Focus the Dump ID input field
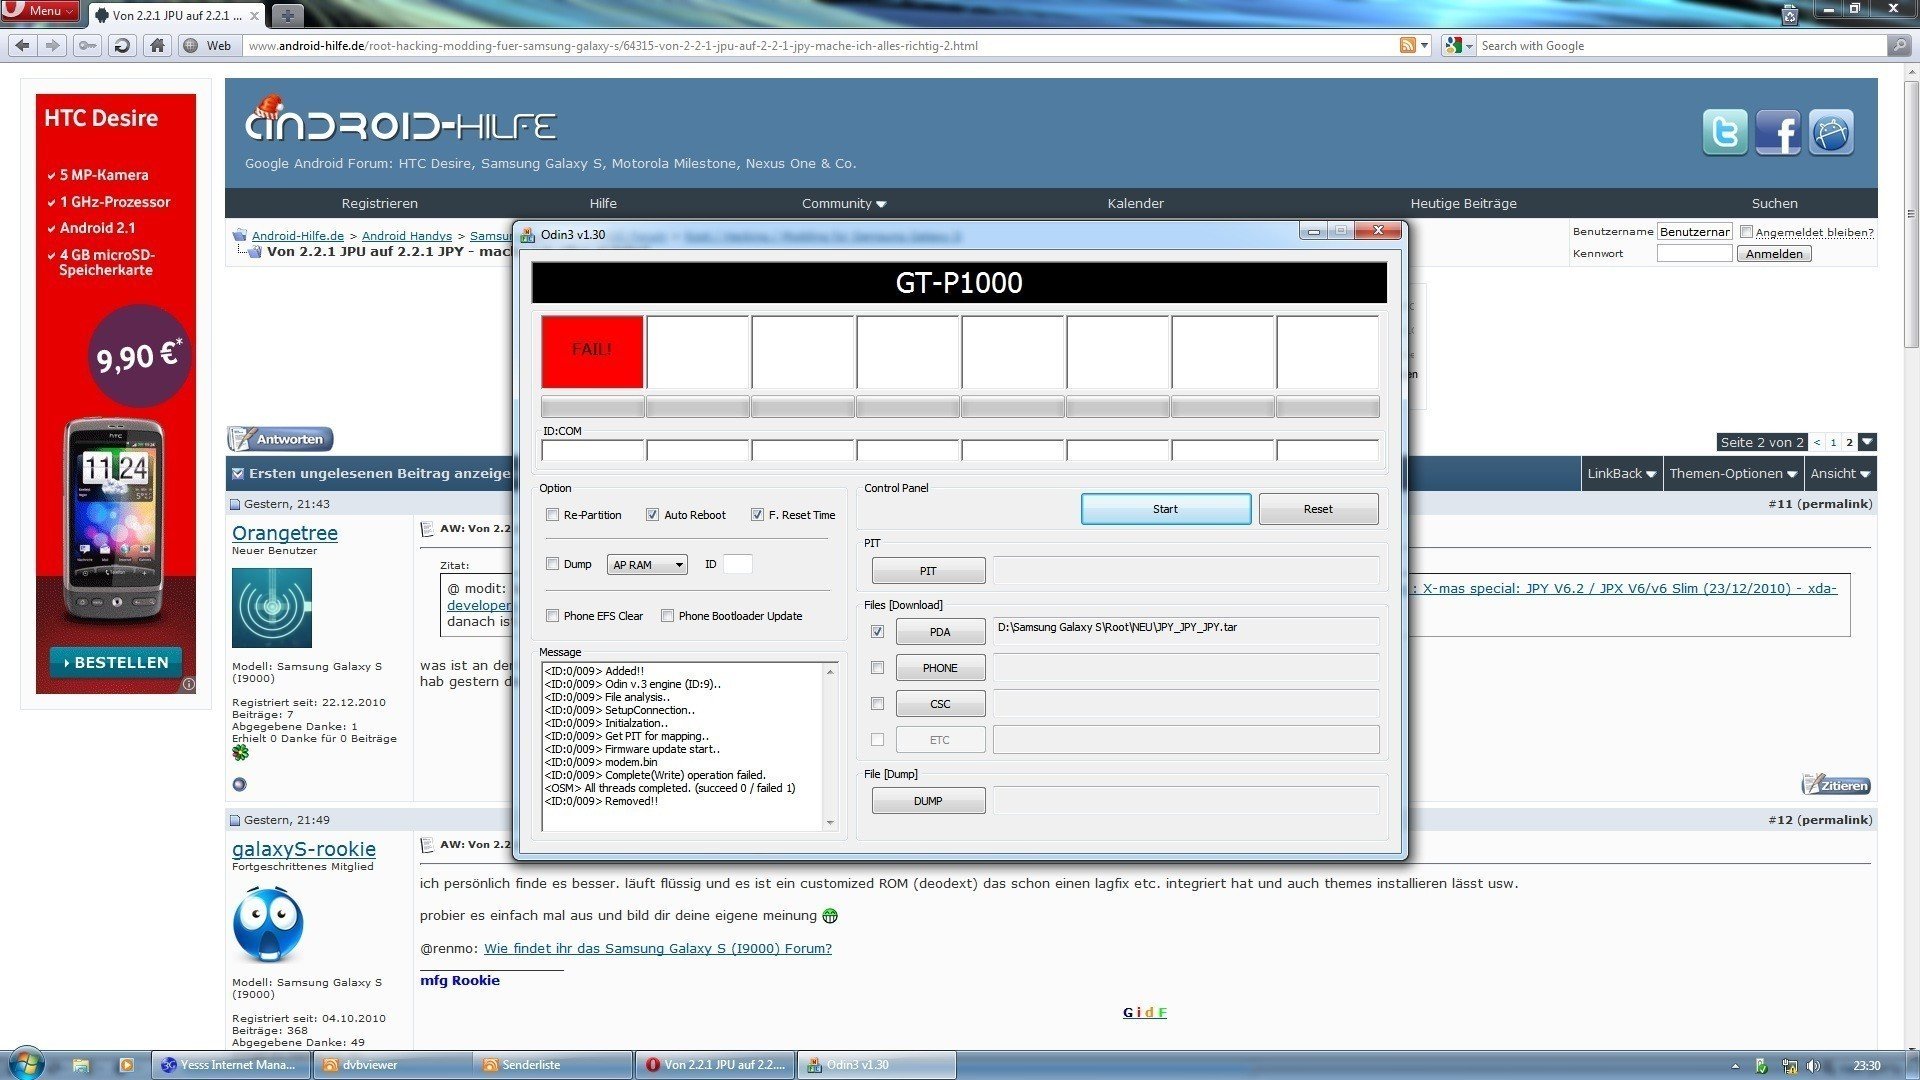Screen dimensions: 1920x1080 coord(737,564)
